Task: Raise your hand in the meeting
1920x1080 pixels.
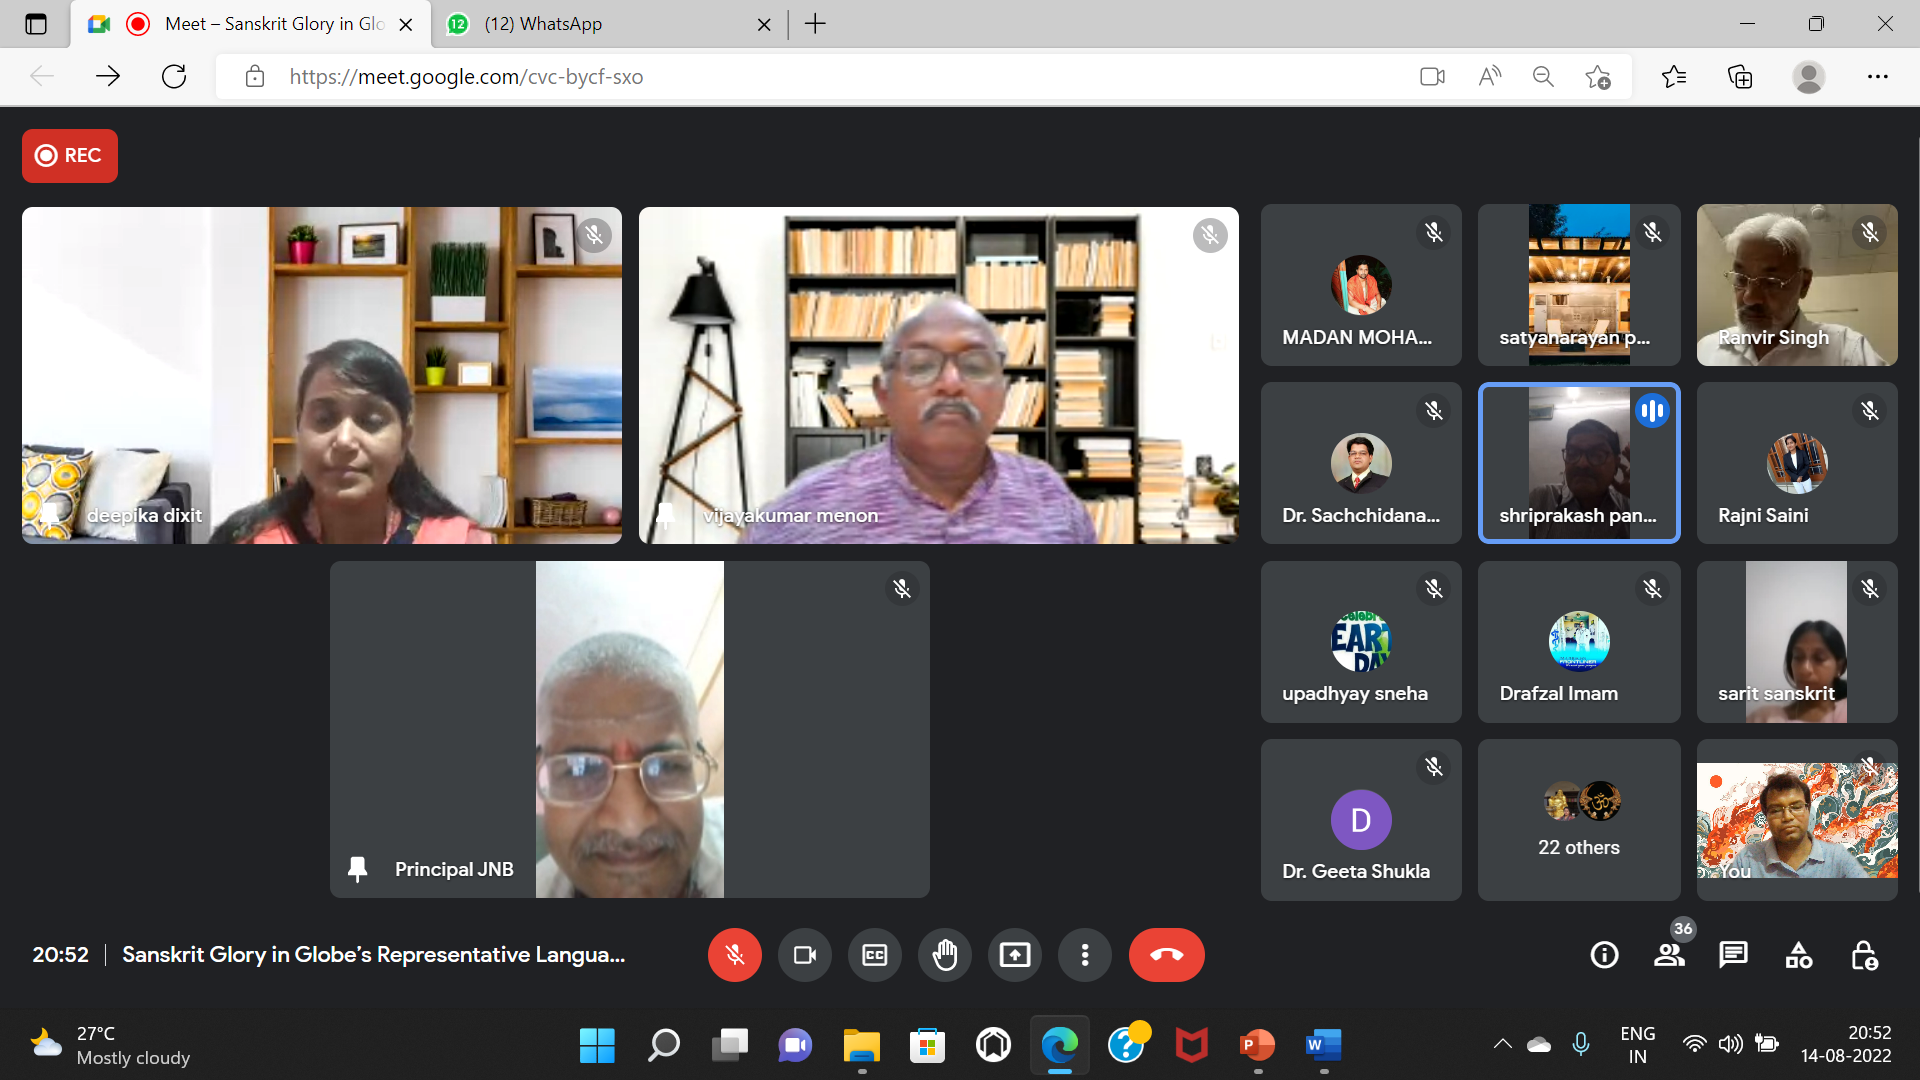Action: click(x=944, y=955)
